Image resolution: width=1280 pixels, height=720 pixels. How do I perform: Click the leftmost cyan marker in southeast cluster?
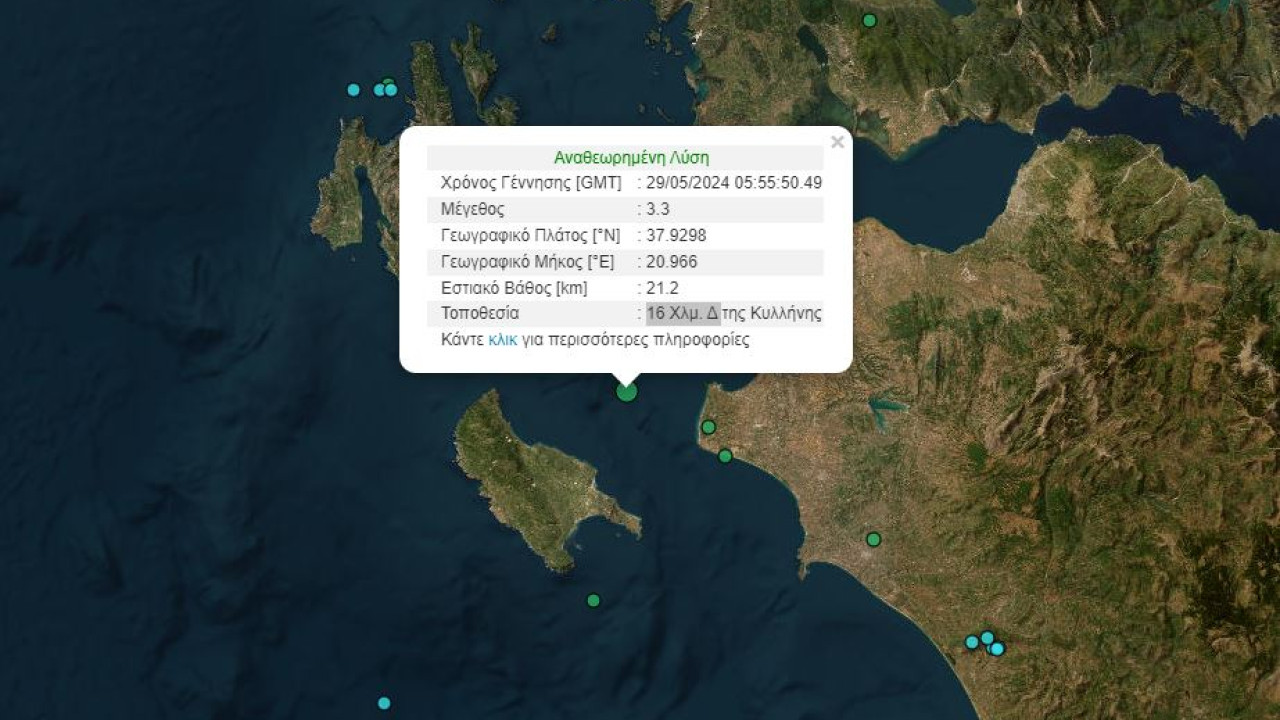[971, 642]
